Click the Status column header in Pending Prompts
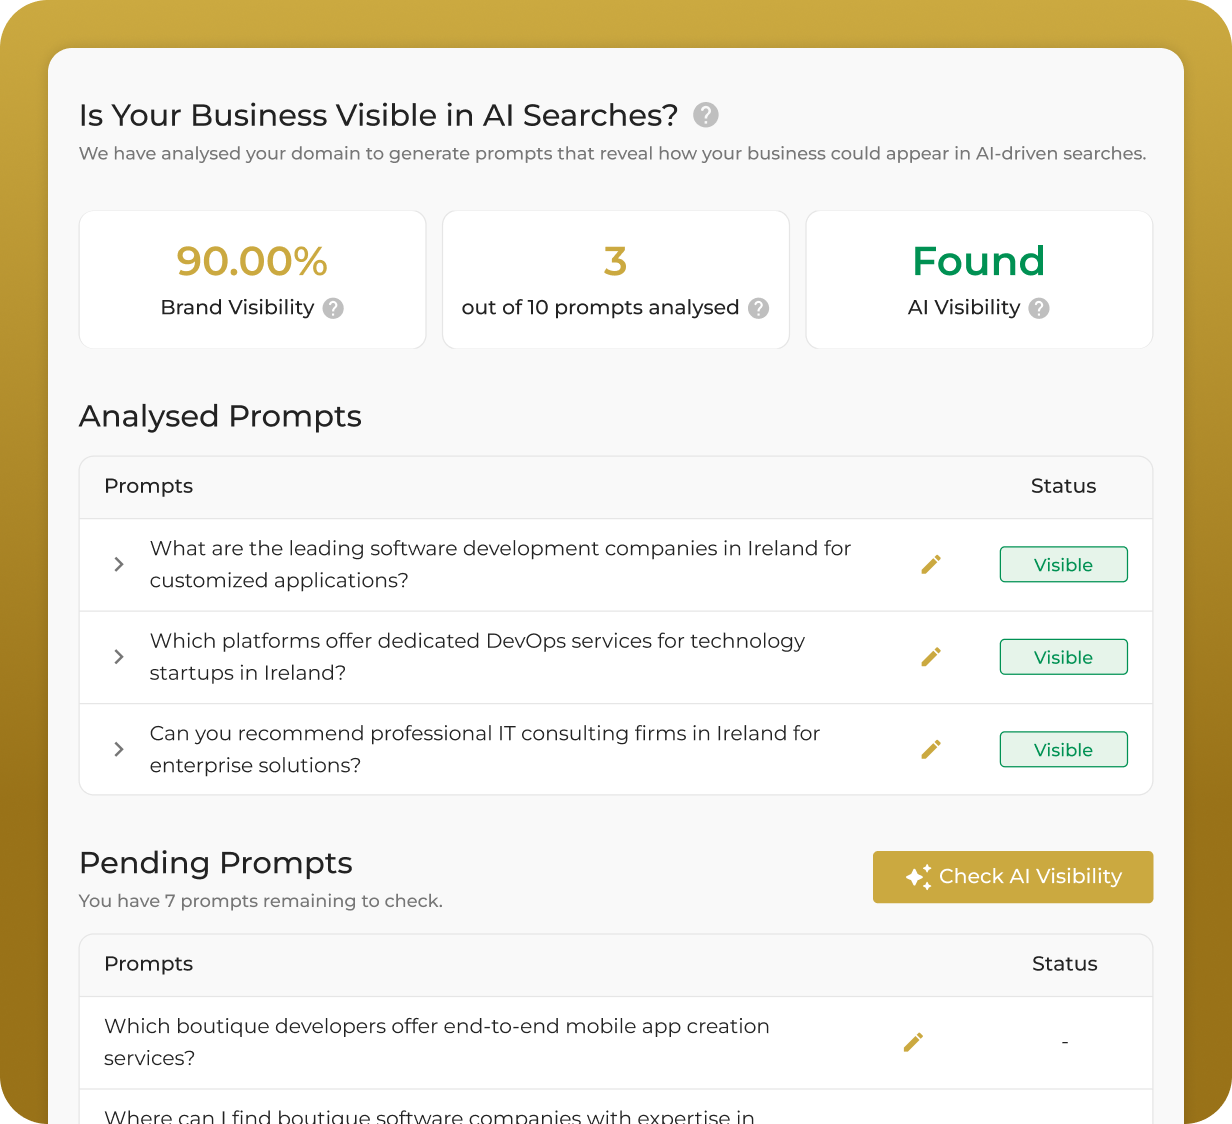The image size is (1232, 1124). click(x=1064, y=964)
